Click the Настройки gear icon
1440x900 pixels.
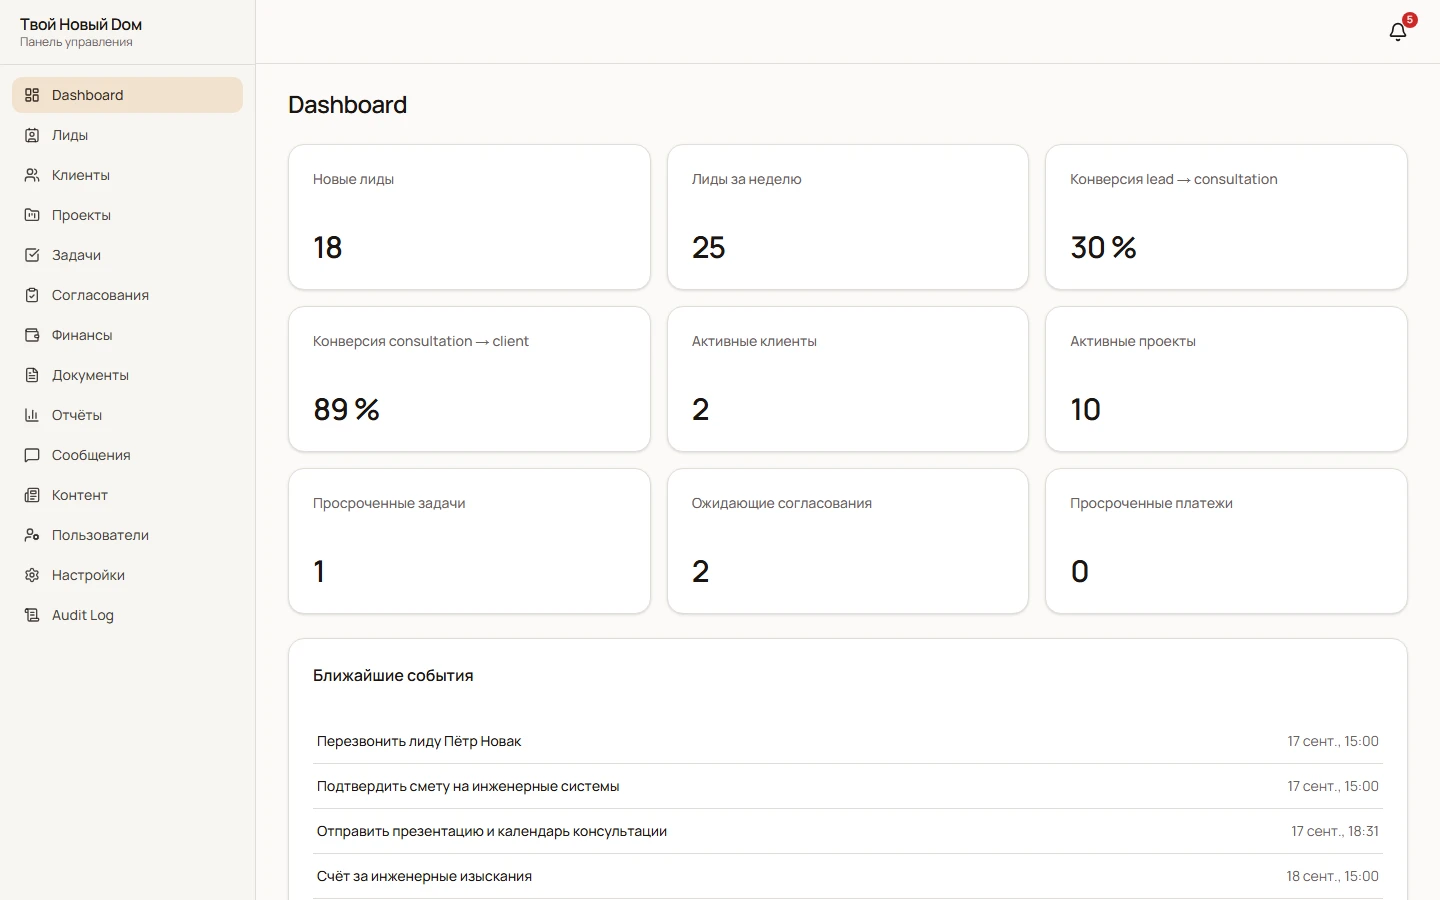click(32, 575)
